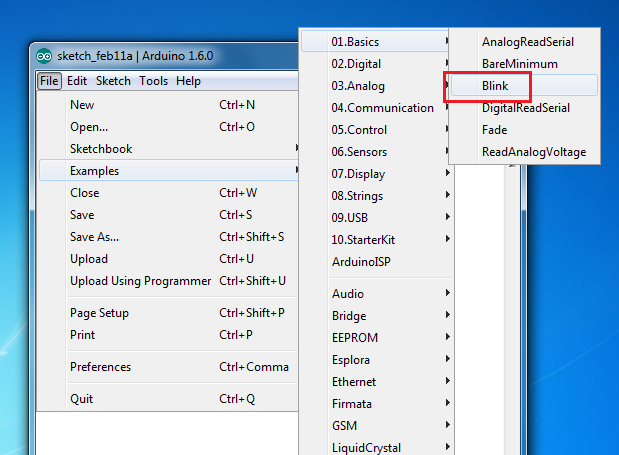Expand the 01.Basics examples category

tap(376, 42)
